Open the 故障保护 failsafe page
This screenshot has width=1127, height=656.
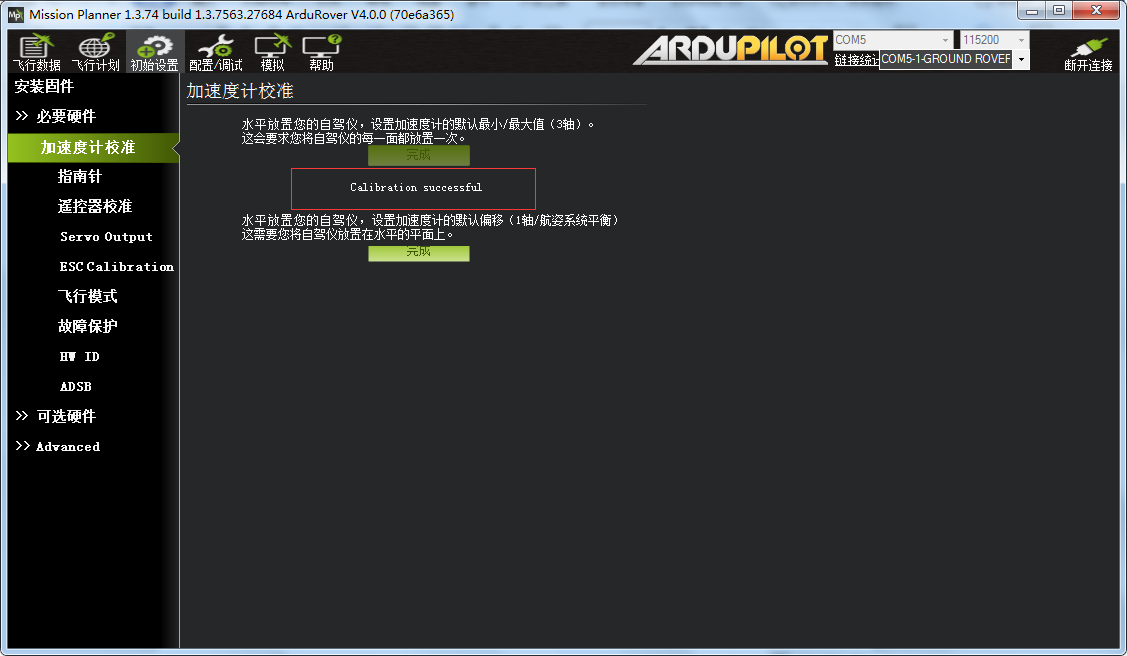(88, 327)
